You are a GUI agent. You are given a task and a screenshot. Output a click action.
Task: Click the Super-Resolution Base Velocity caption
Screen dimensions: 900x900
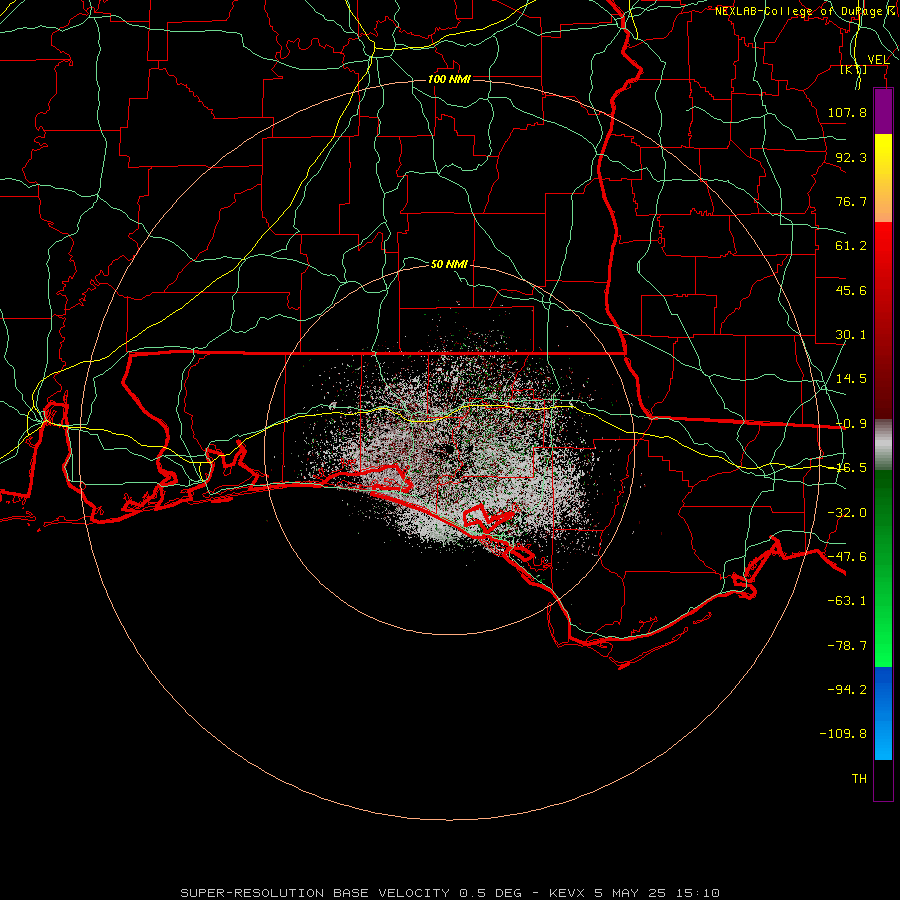(x=450, y=893)
